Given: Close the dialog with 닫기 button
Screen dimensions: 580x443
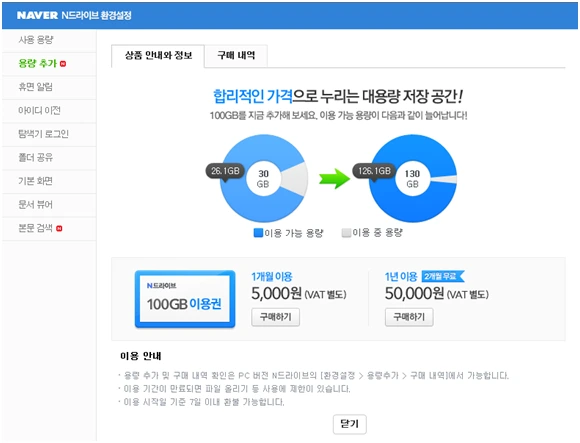Looking at the screenshot, I should tap(350, 424).
